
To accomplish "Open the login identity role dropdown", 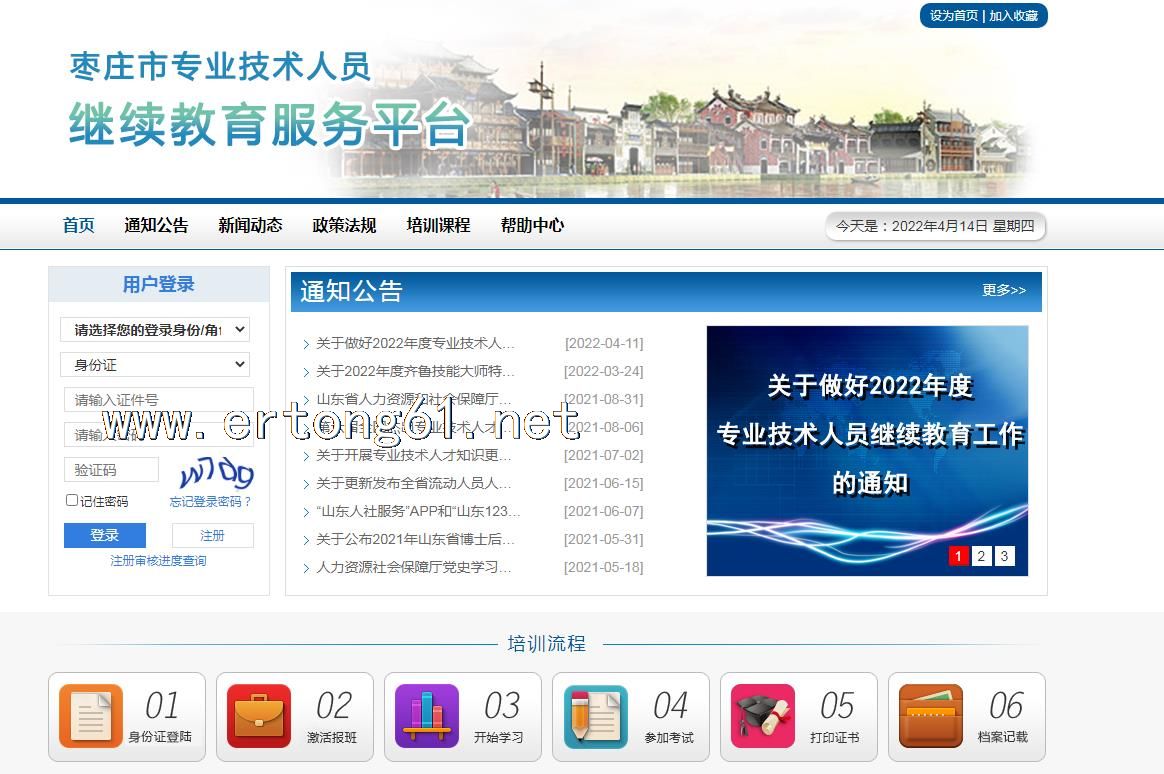I will coord(155,329).
